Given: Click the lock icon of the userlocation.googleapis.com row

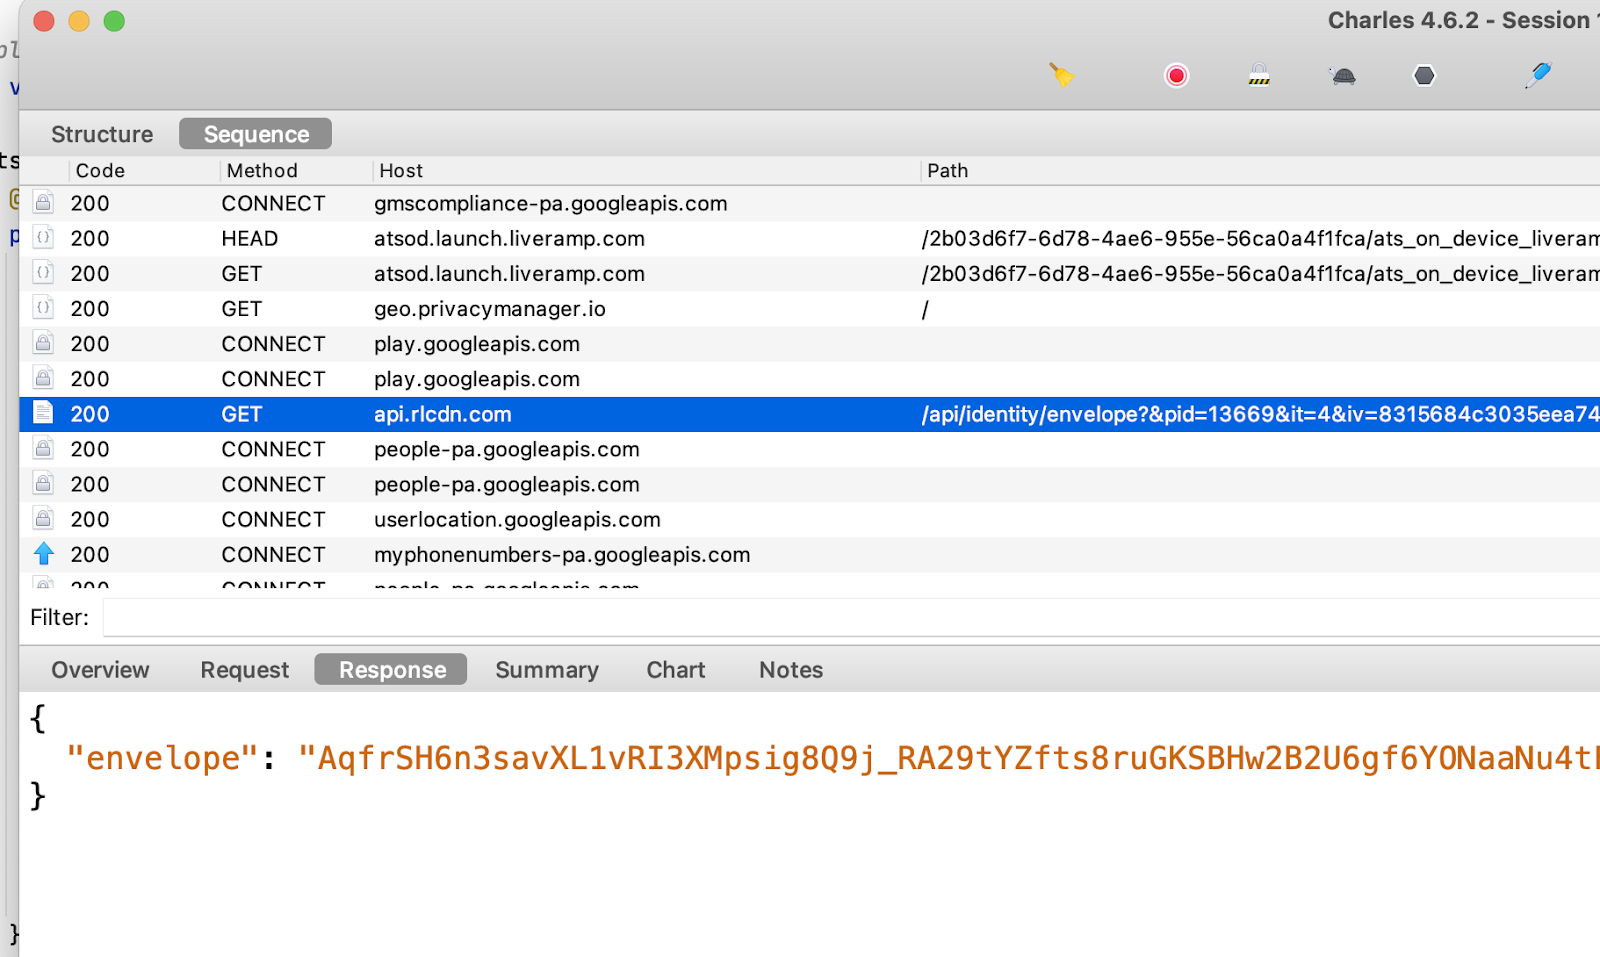Looking at the screenshot, I should [x=43, y=519].
